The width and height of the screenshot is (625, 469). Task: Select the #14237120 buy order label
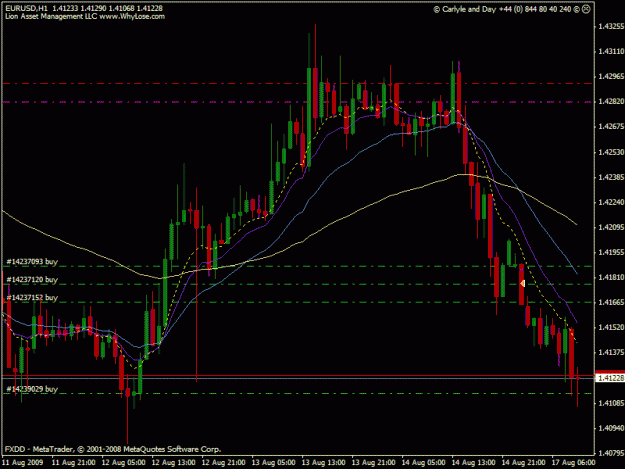coord(32,279)
